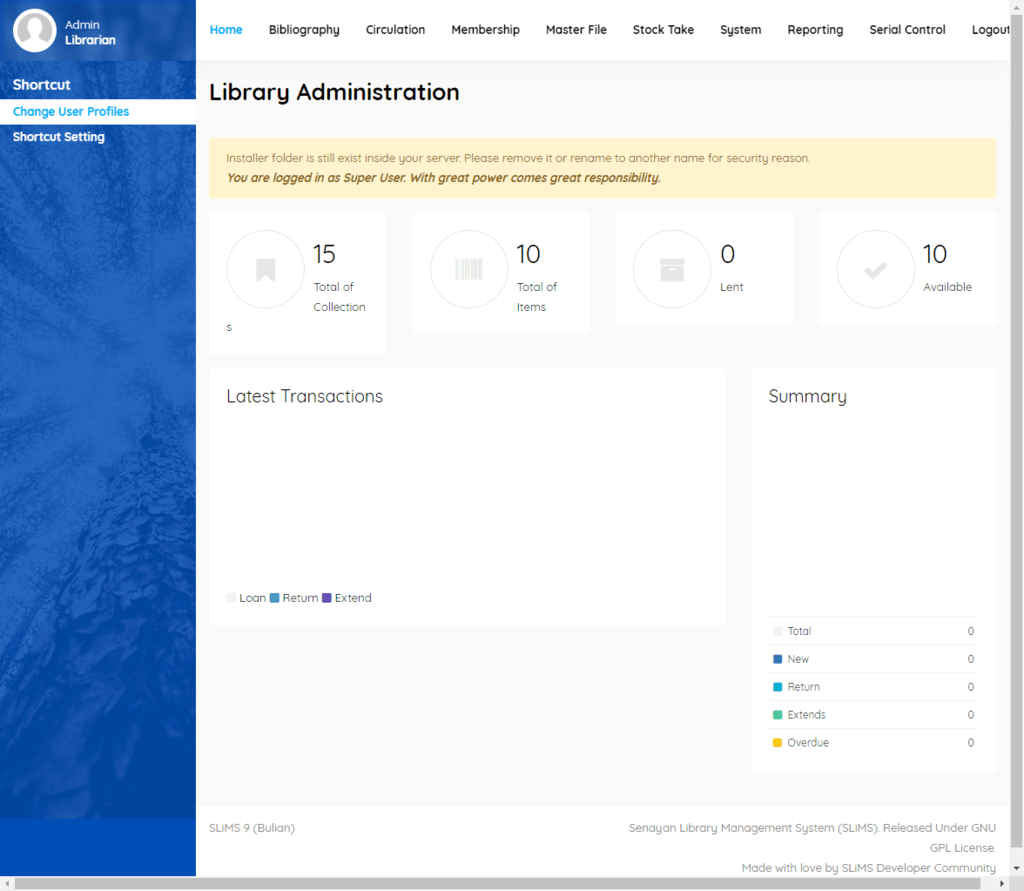Navigate to the System menu

coord(740,30)
